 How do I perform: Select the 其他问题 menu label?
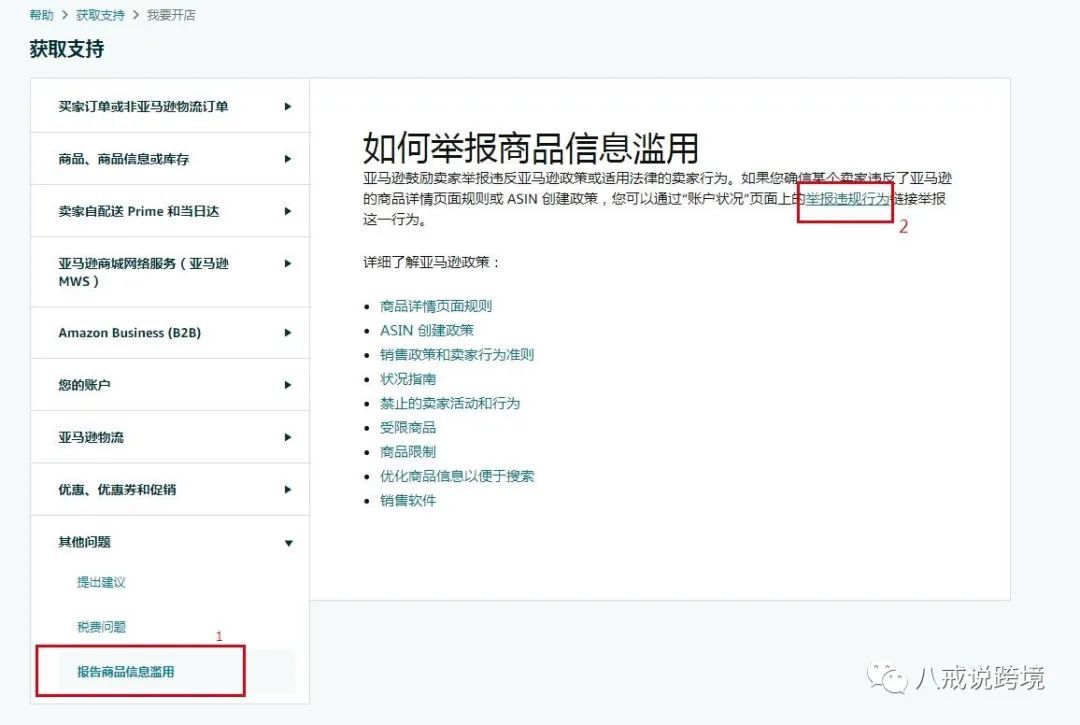point(84,542)
